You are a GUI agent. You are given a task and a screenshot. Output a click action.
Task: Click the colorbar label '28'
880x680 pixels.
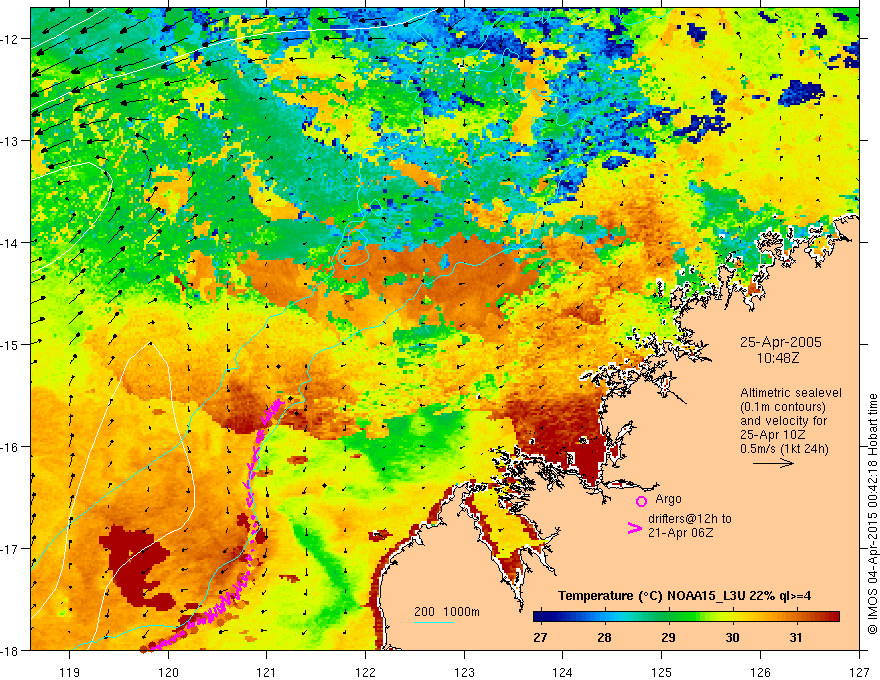click(604, 638)
